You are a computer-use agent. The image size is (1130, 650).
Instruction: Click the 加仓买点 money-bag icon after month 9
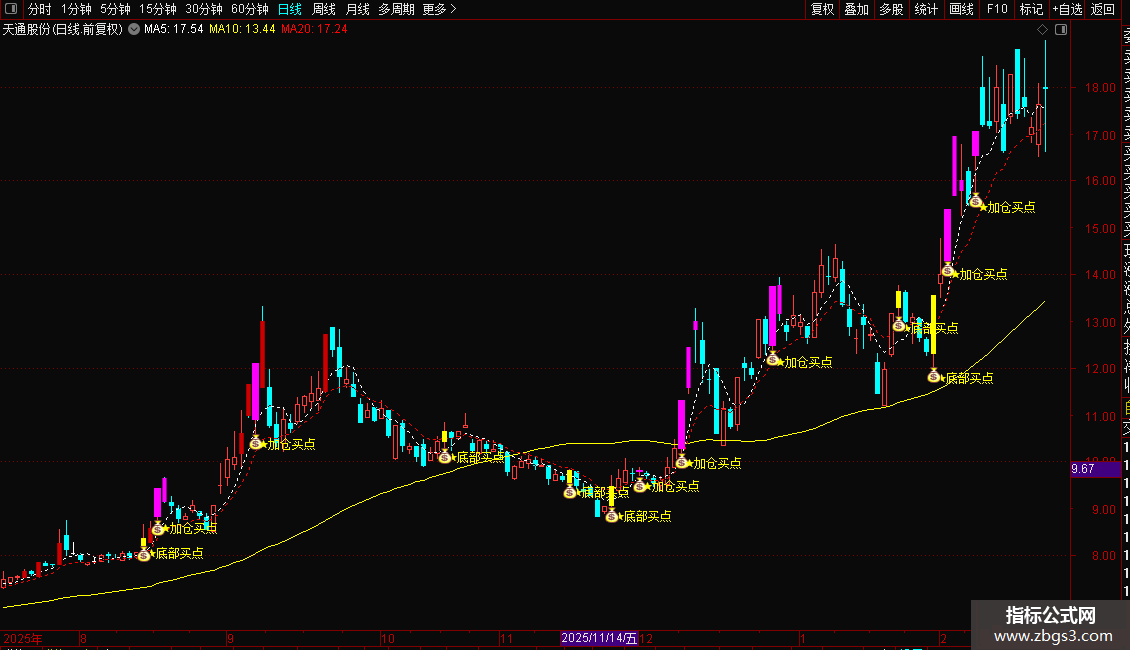click(256, 442)
